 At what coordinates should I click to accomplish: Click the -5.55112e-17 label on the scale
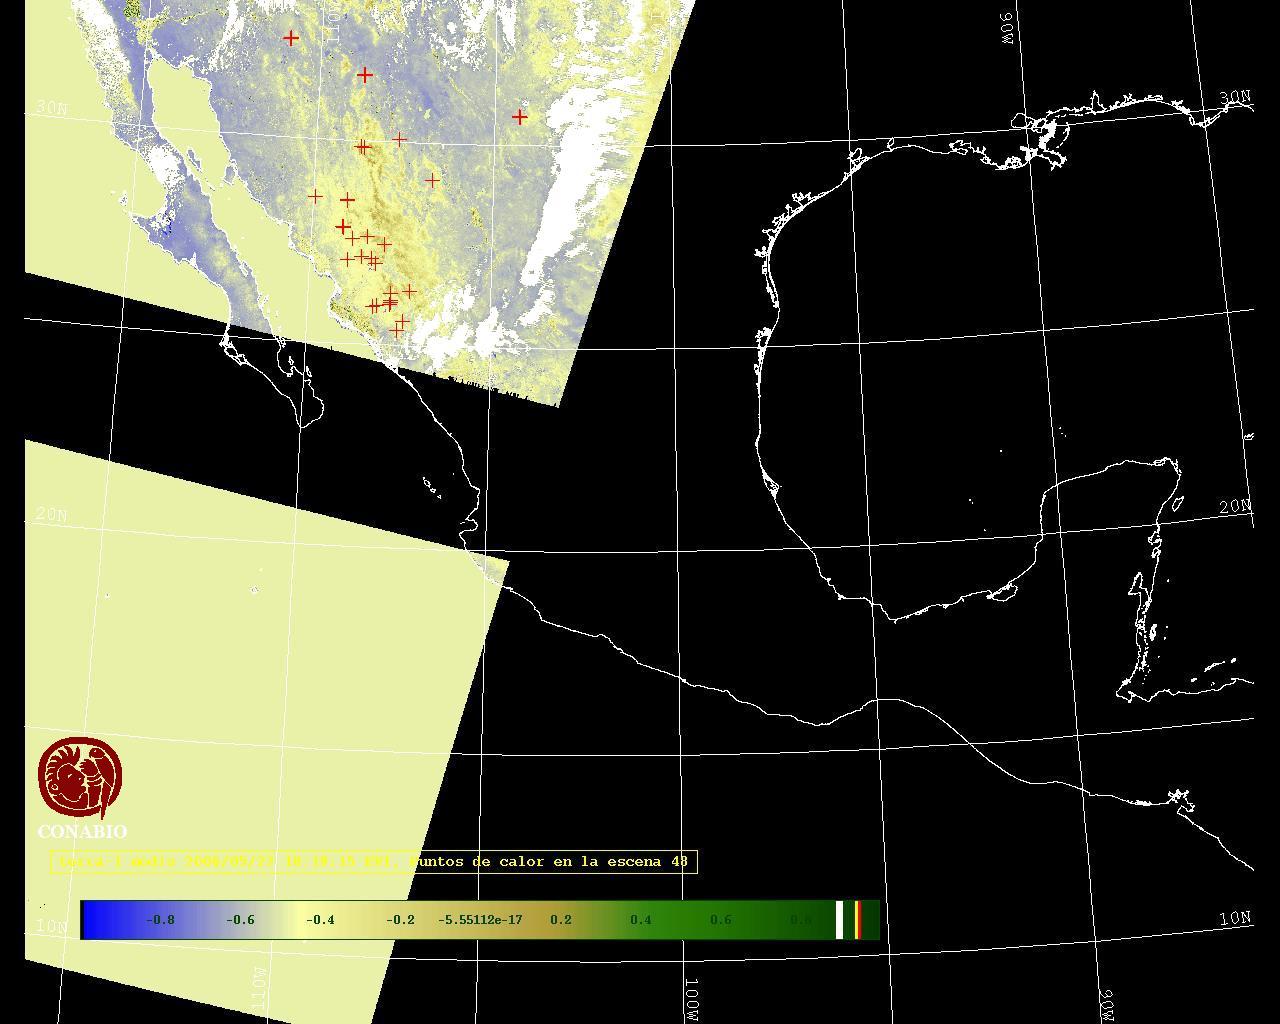(x=481, y=920)
